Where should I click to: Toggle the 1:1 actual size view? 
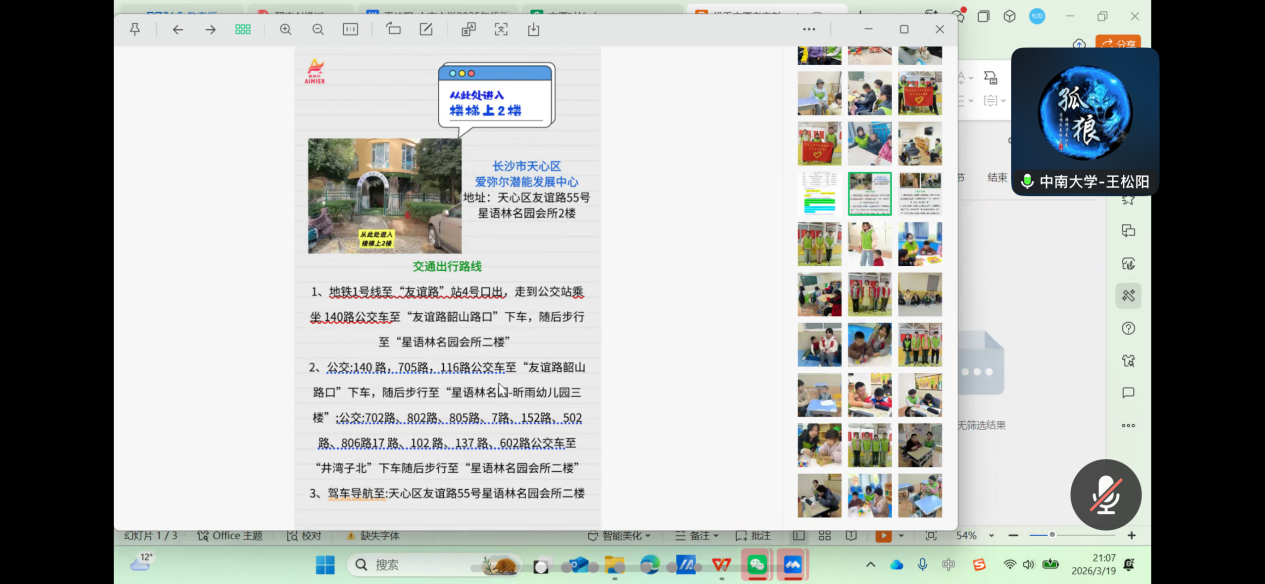pyautogui.click(x=350, y=30)
